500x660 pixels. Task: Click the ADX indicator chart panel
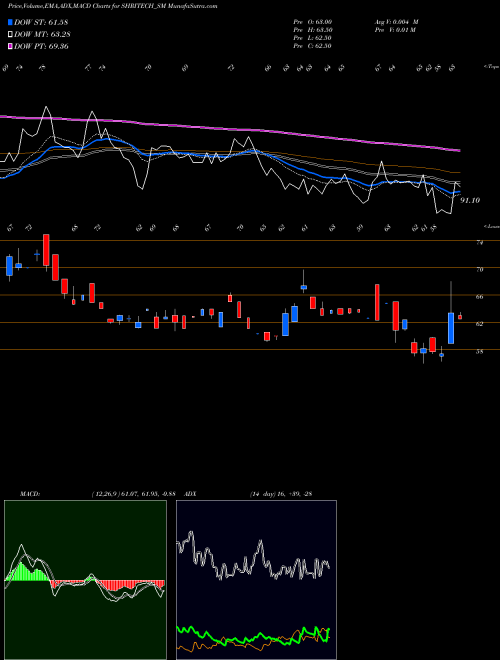[x=256, y=580]
